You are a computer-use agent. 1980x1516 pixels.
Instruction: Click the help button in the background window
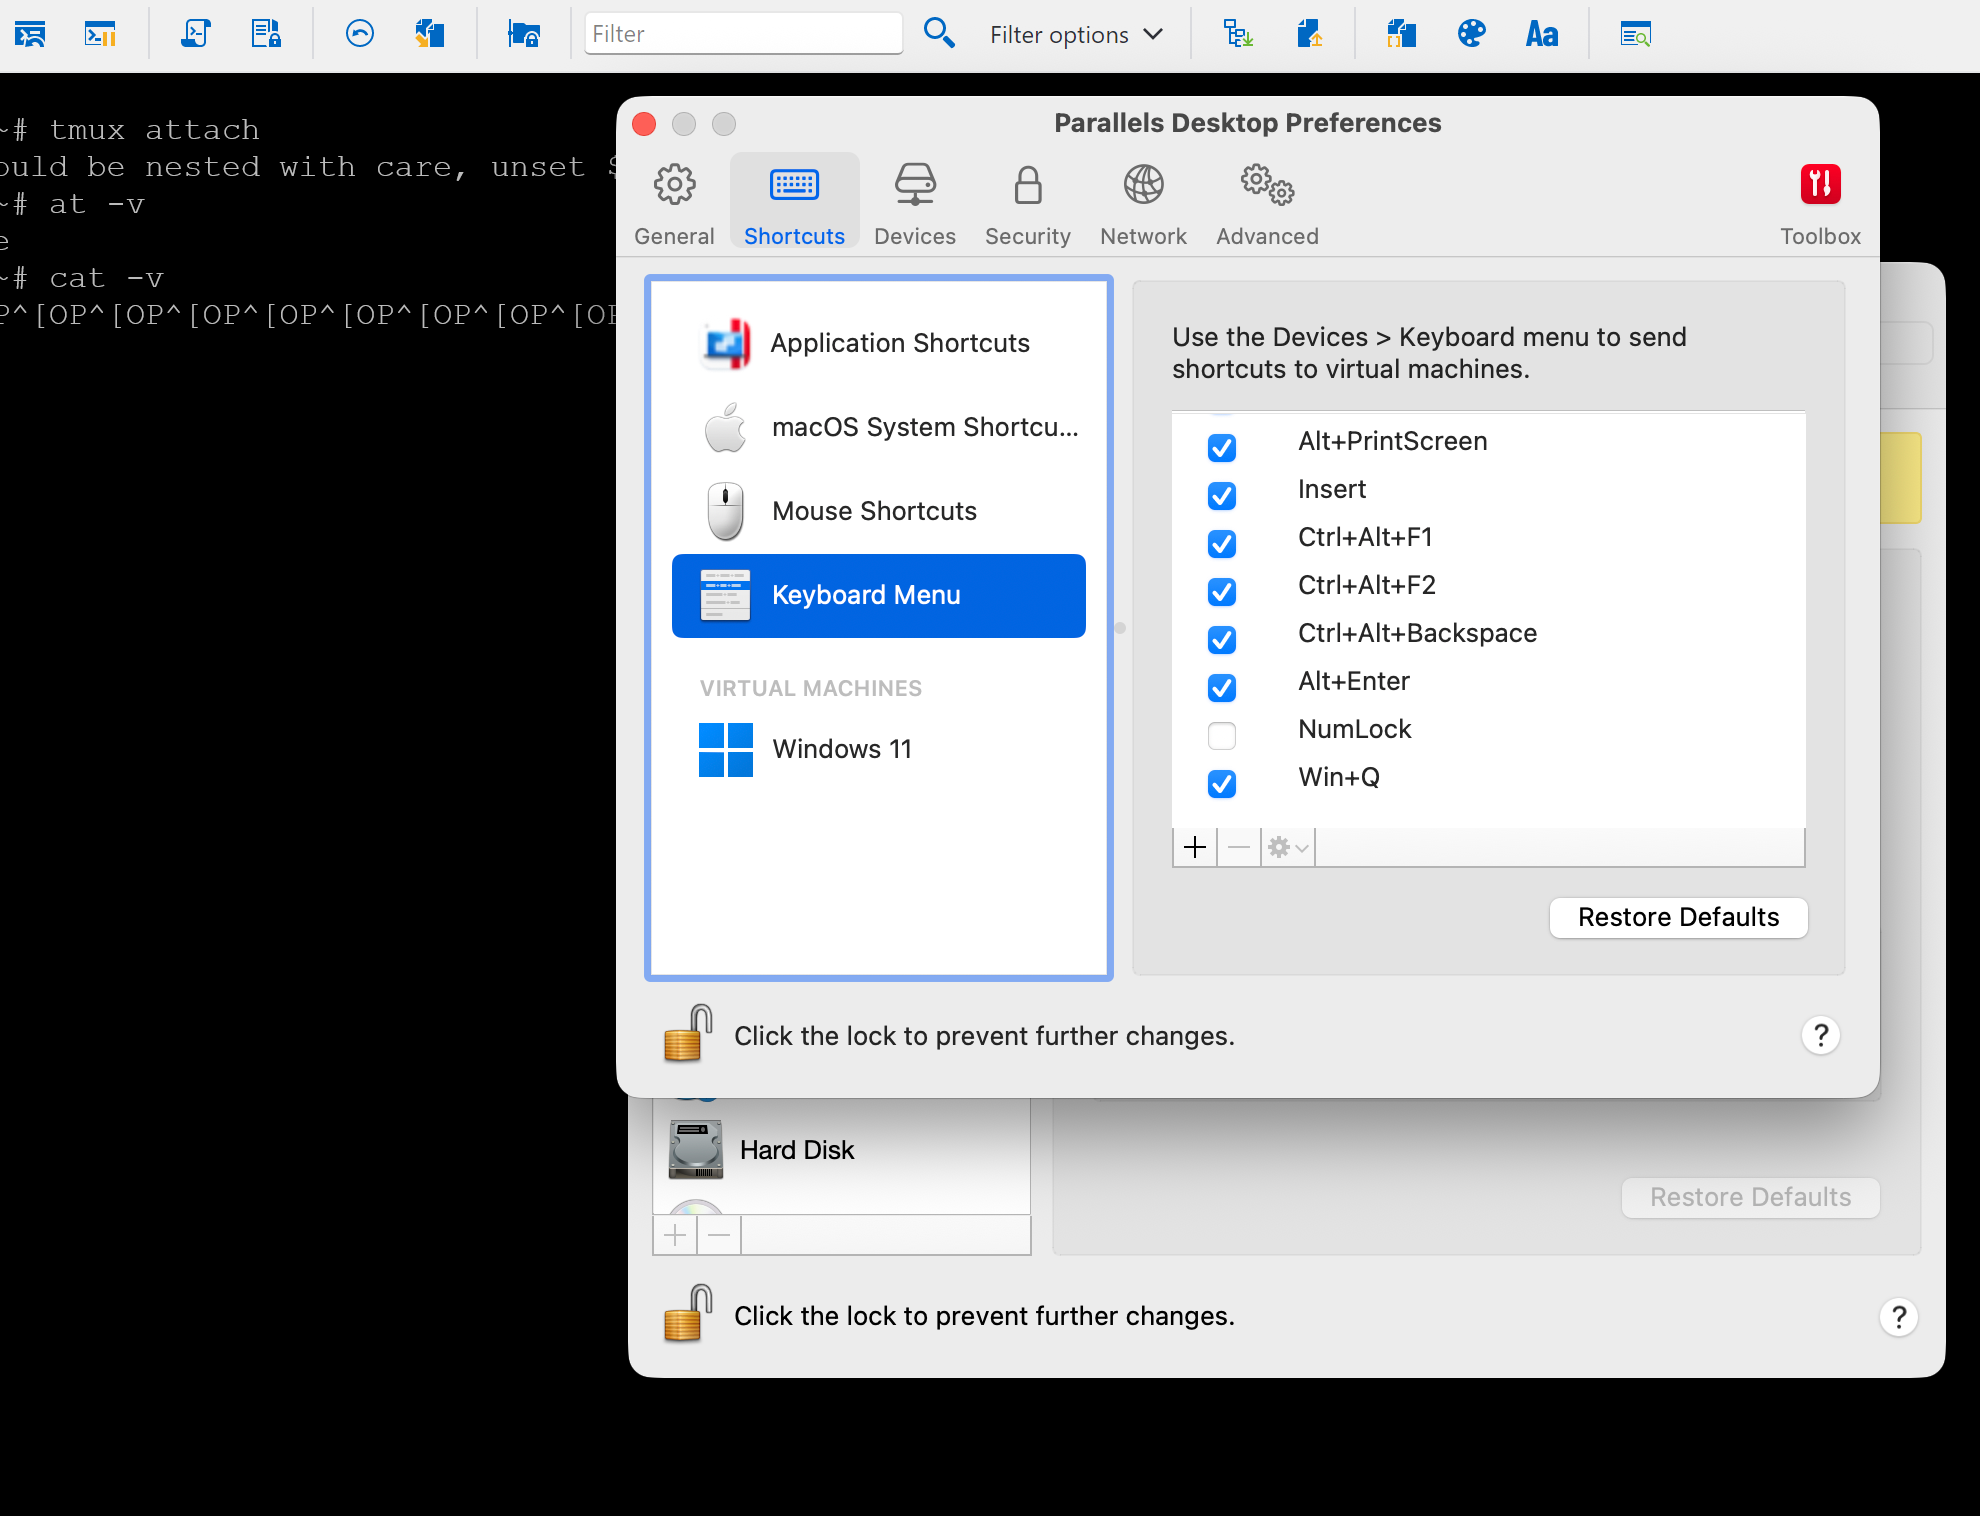point(1899,1316)
